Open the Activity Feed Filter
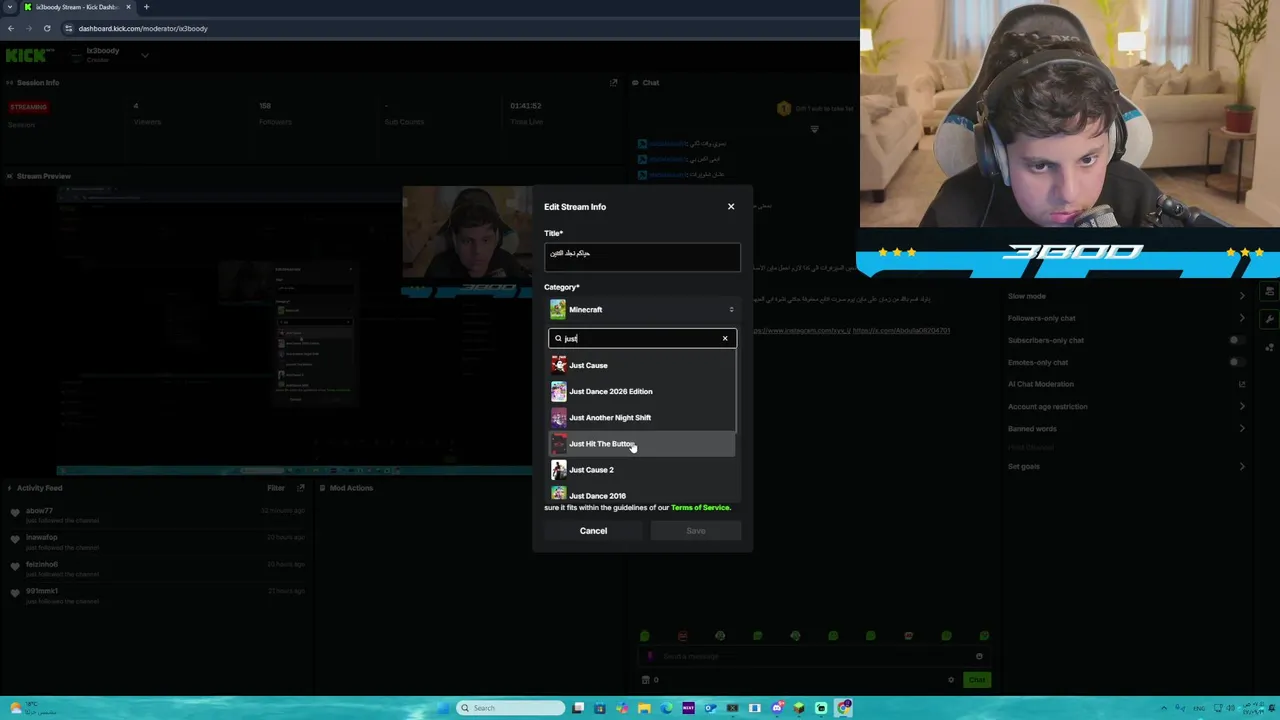 276,488
